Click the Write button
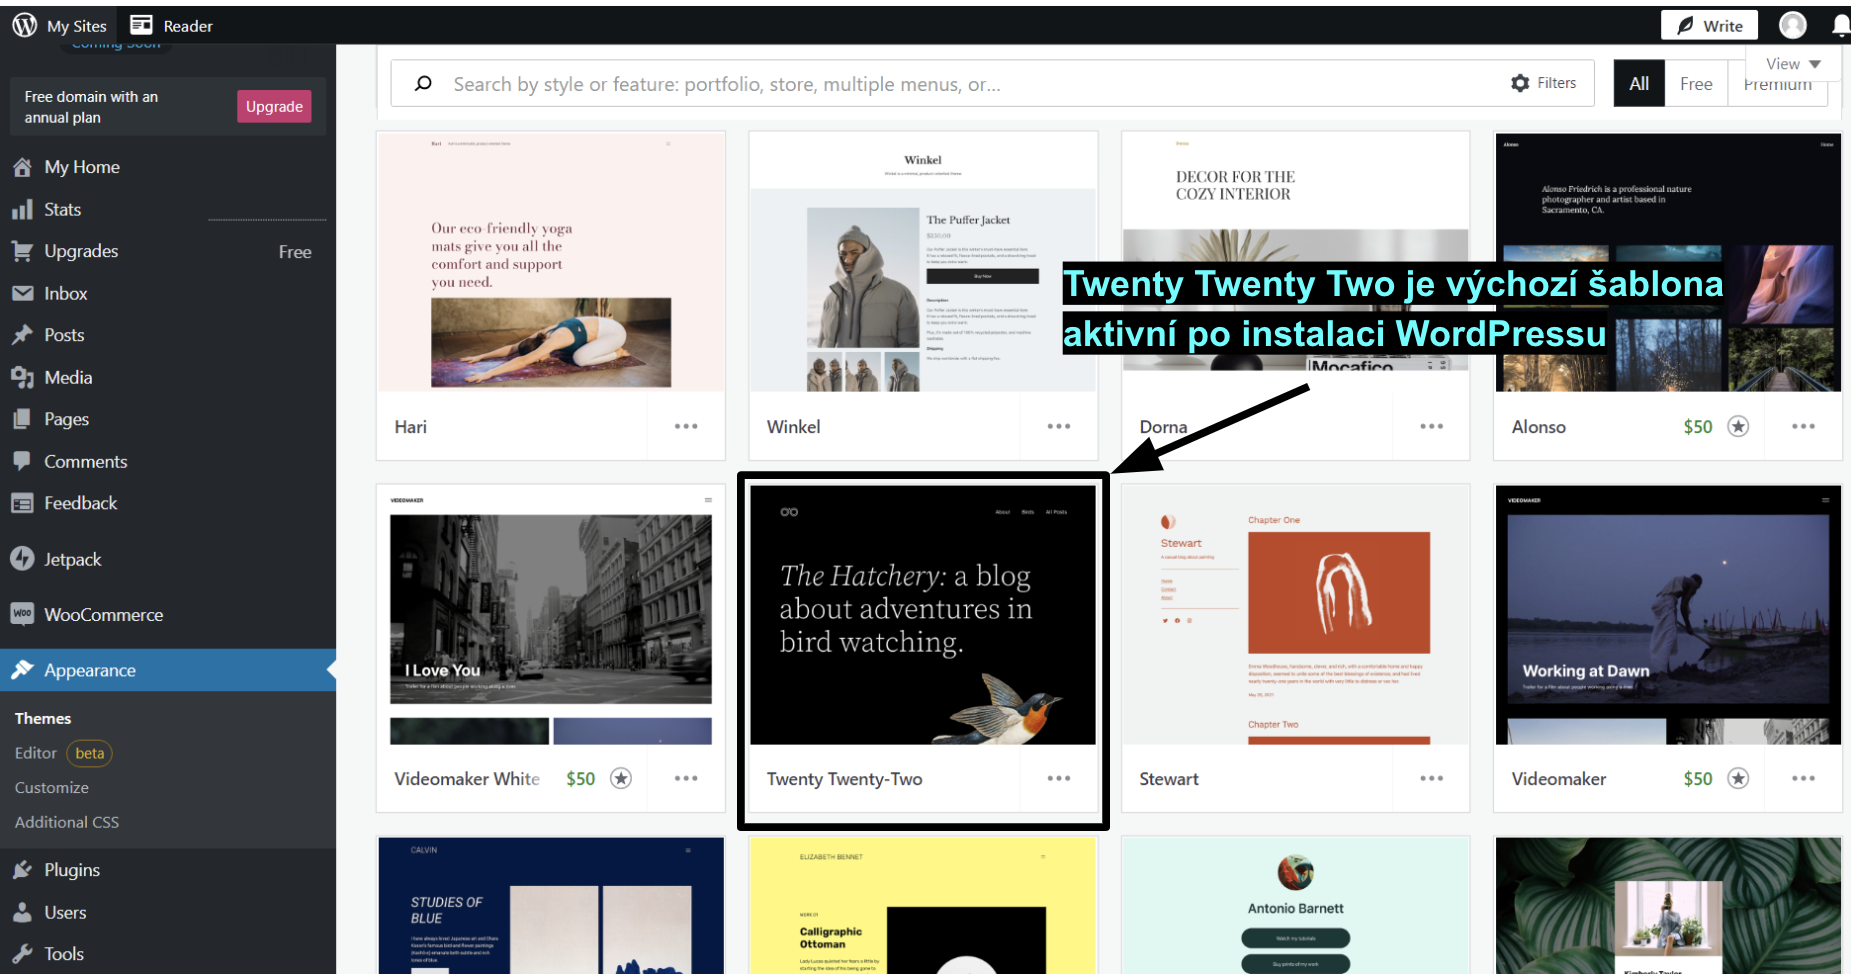 [x=1709, y=26]
